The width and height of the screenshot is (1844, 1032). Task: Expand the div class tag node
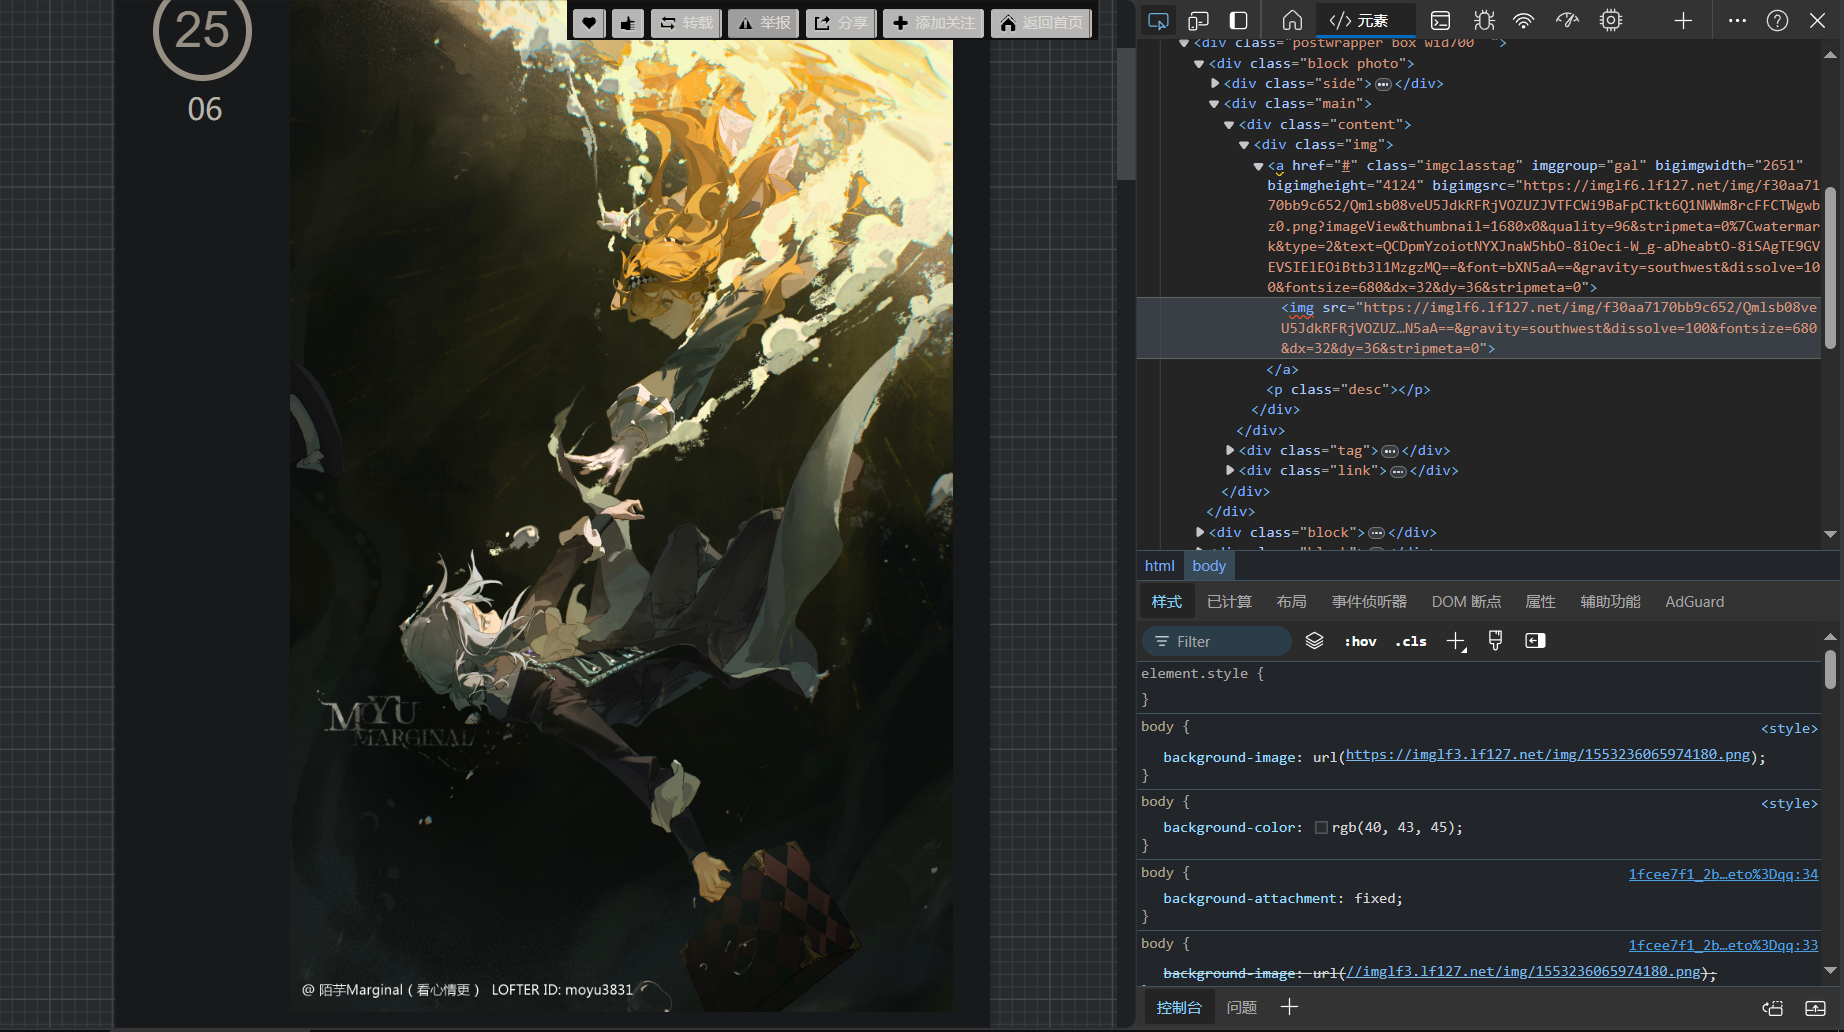tap(1230, 451)
